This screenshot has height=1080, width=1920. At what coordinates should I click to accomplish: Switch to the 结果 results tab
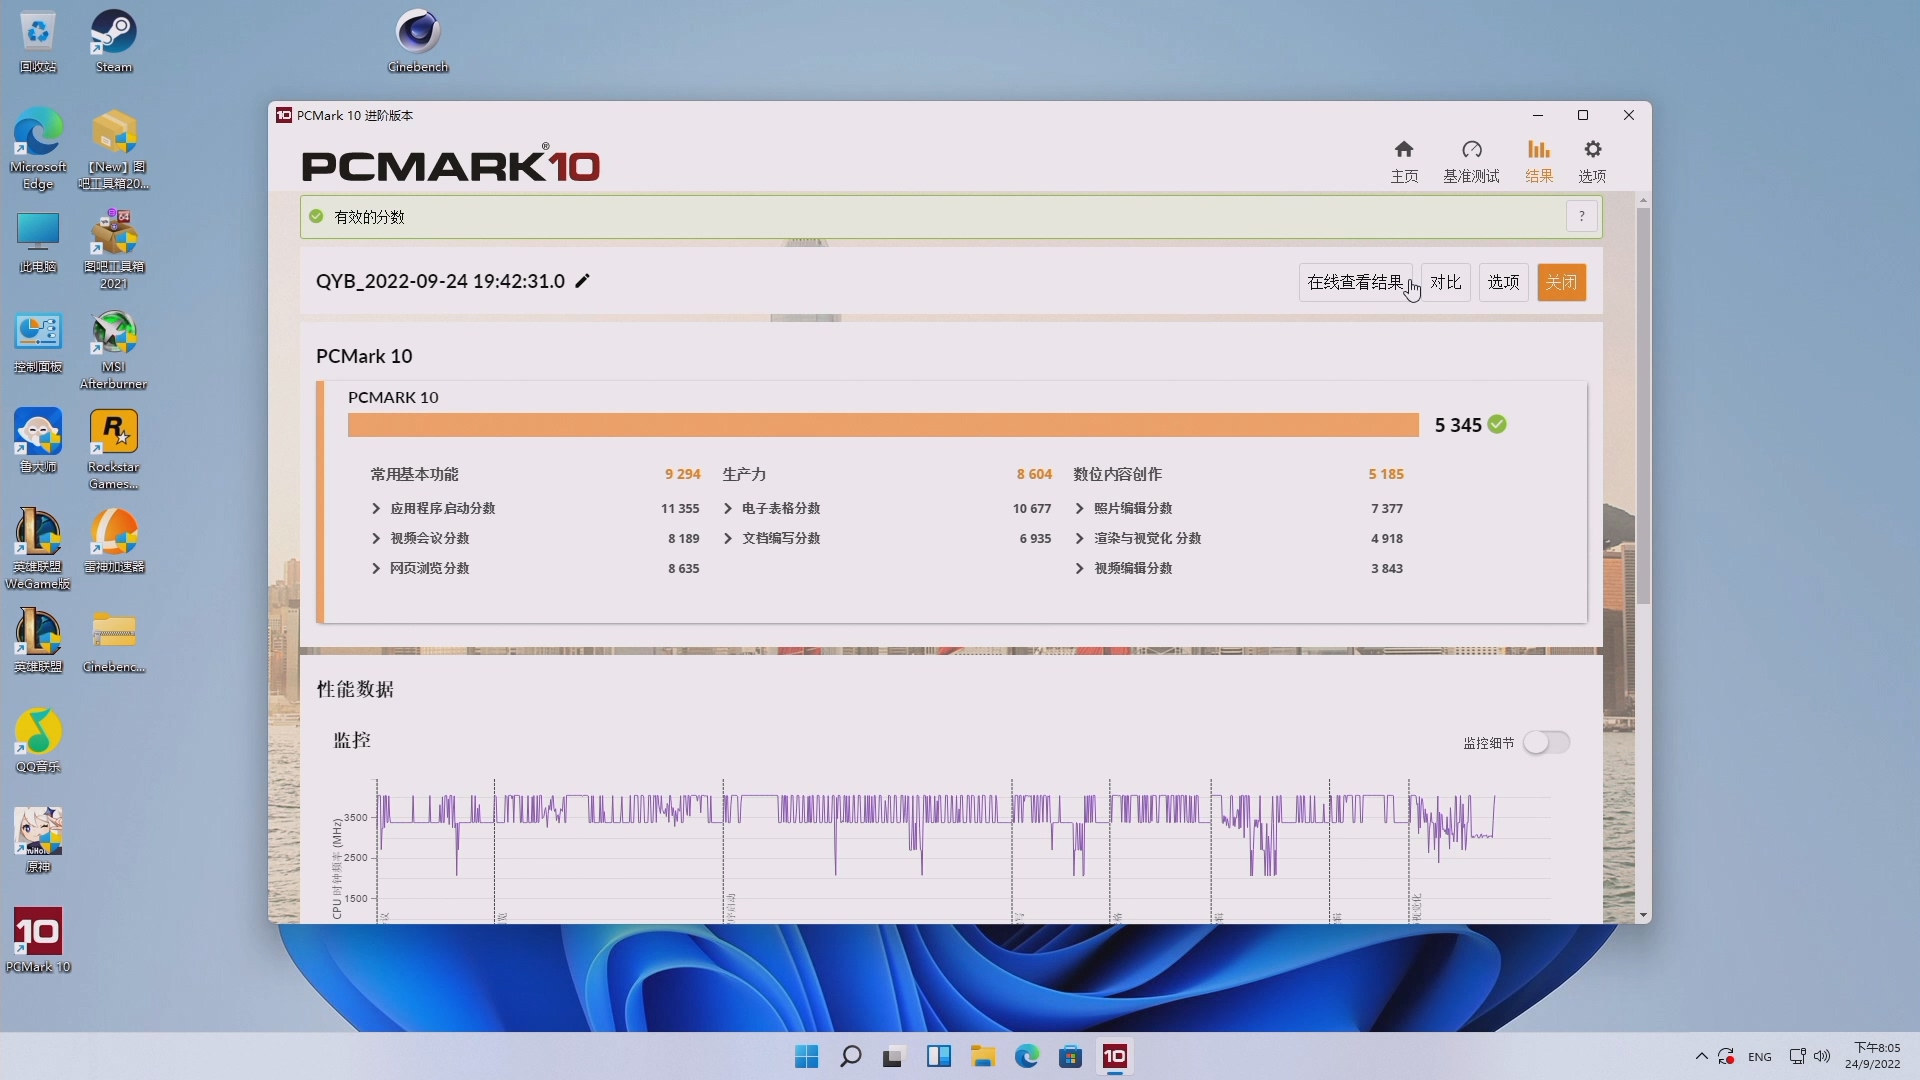click(1538, 160)
